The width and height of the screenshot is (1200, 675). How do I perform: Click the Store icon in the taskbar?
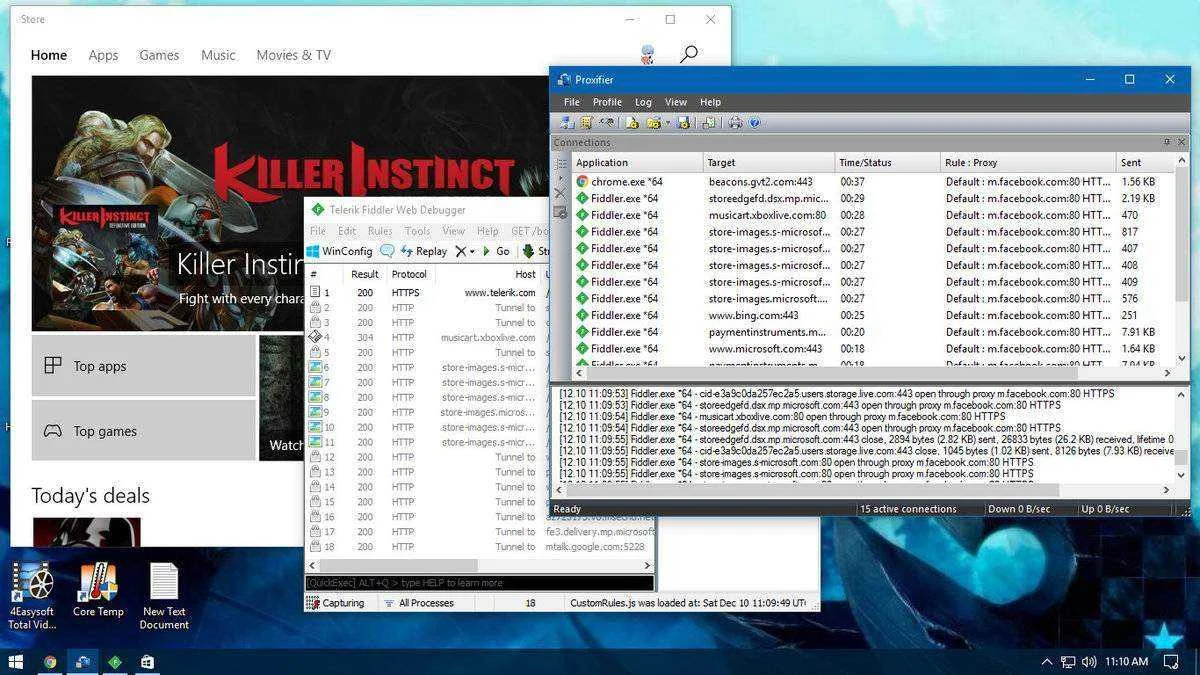[x=147, y=662]
